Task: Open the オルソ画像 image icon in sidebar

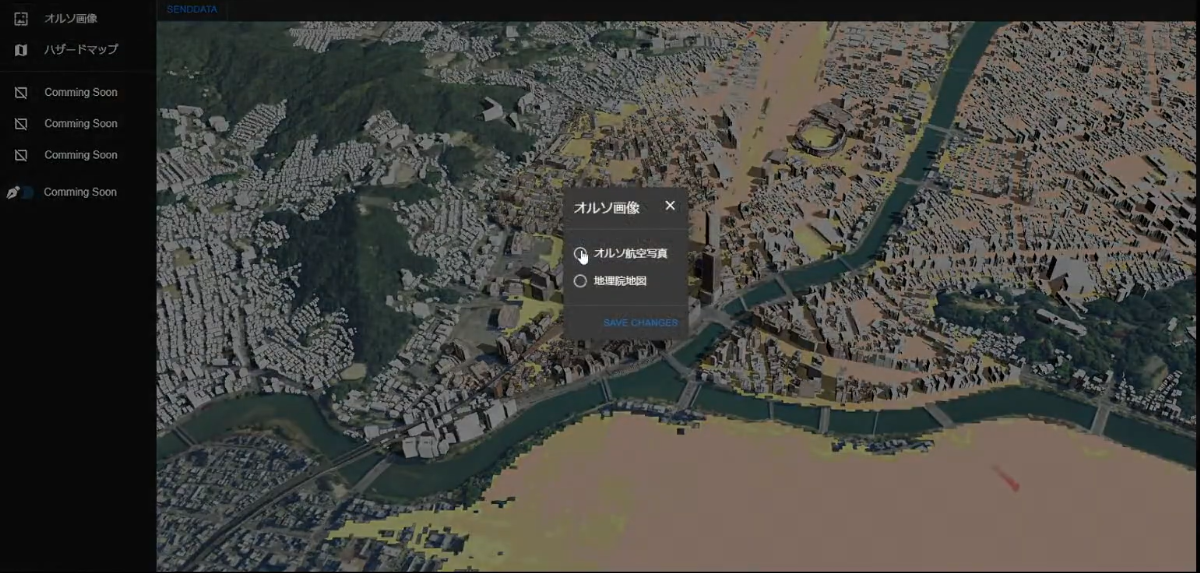Action: (x=21, y=18)
